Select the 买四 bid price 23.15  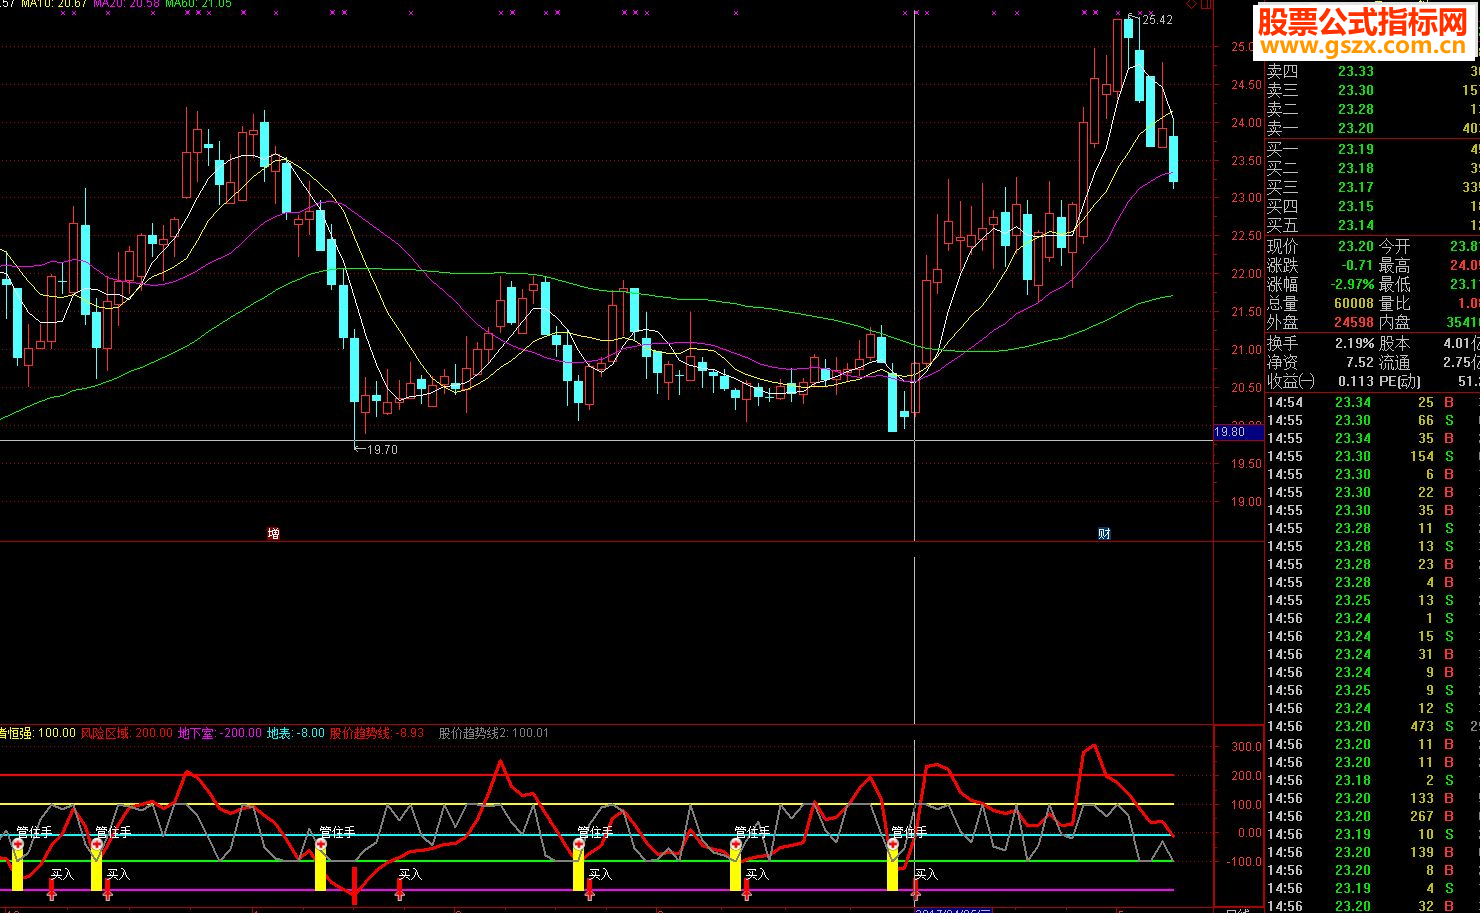(1356, 206)
